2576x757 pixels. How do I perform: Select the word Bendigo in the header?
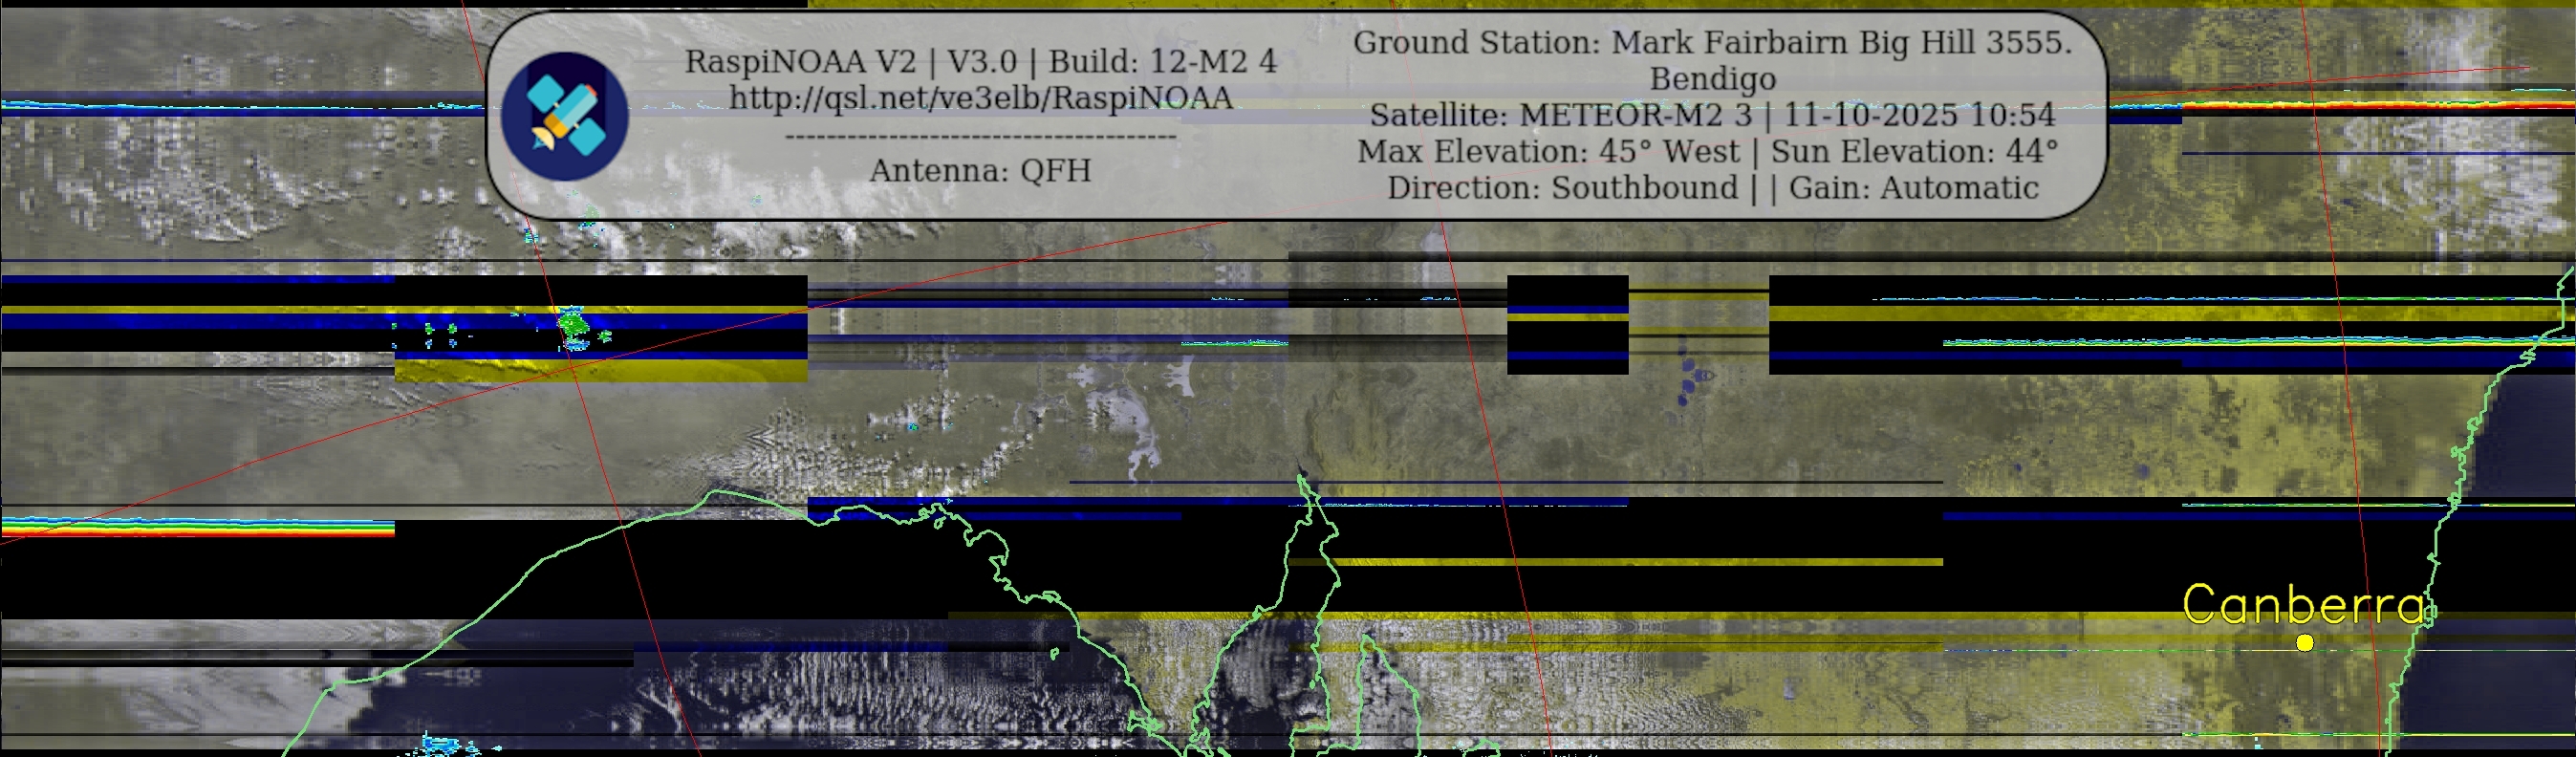1712,79
